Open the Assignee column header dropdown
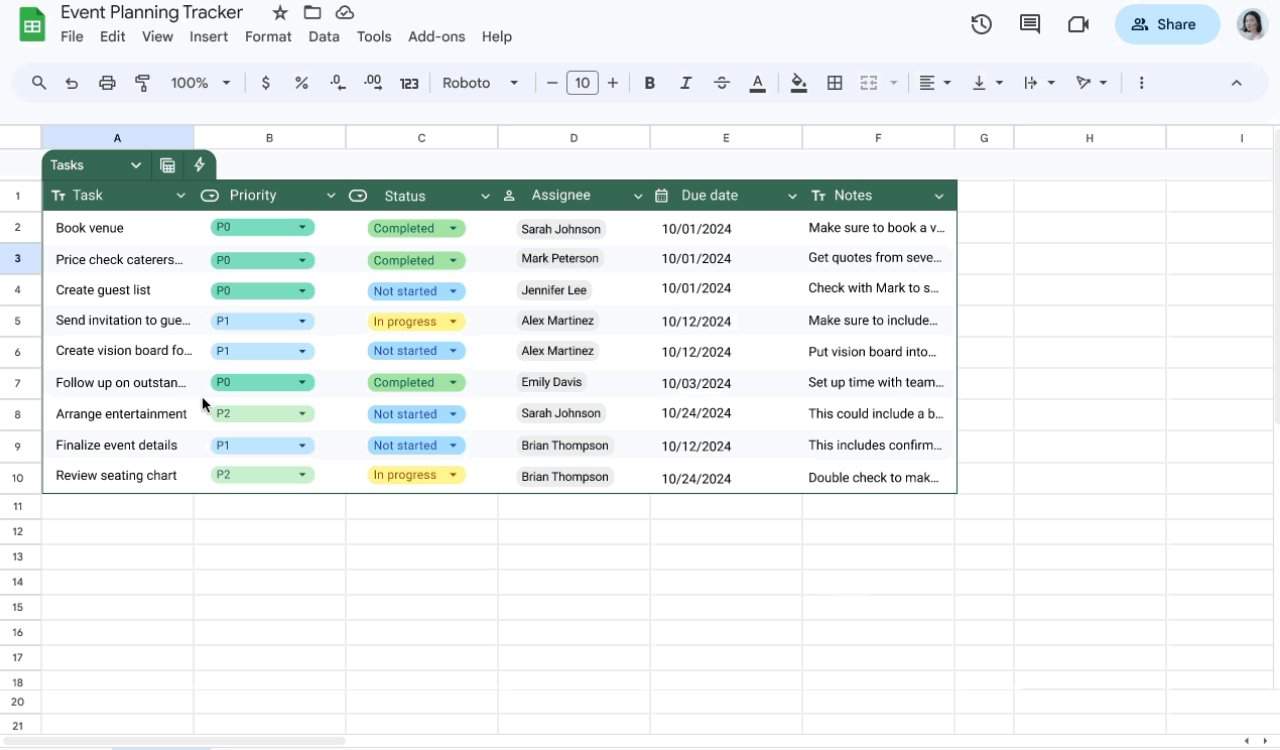The image size is (1280, 750). point(638,196)
